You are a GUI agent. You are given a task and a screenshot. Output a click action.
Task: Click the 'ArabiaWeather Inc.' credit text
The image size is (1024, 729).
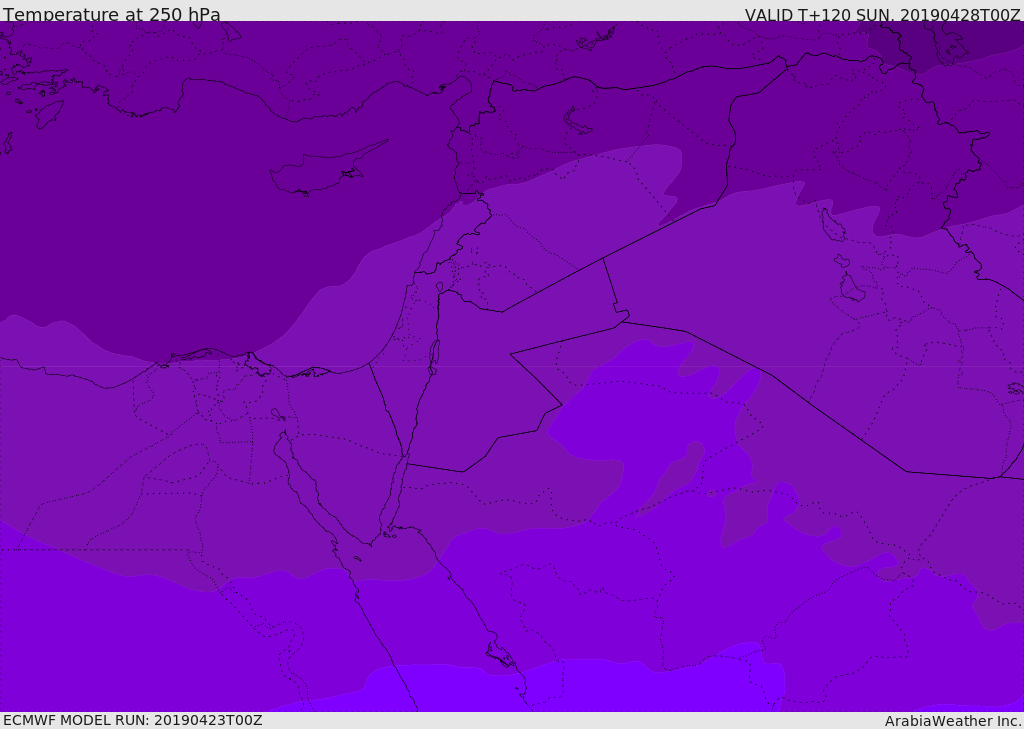pyautogui.click(x=953, y=721)
